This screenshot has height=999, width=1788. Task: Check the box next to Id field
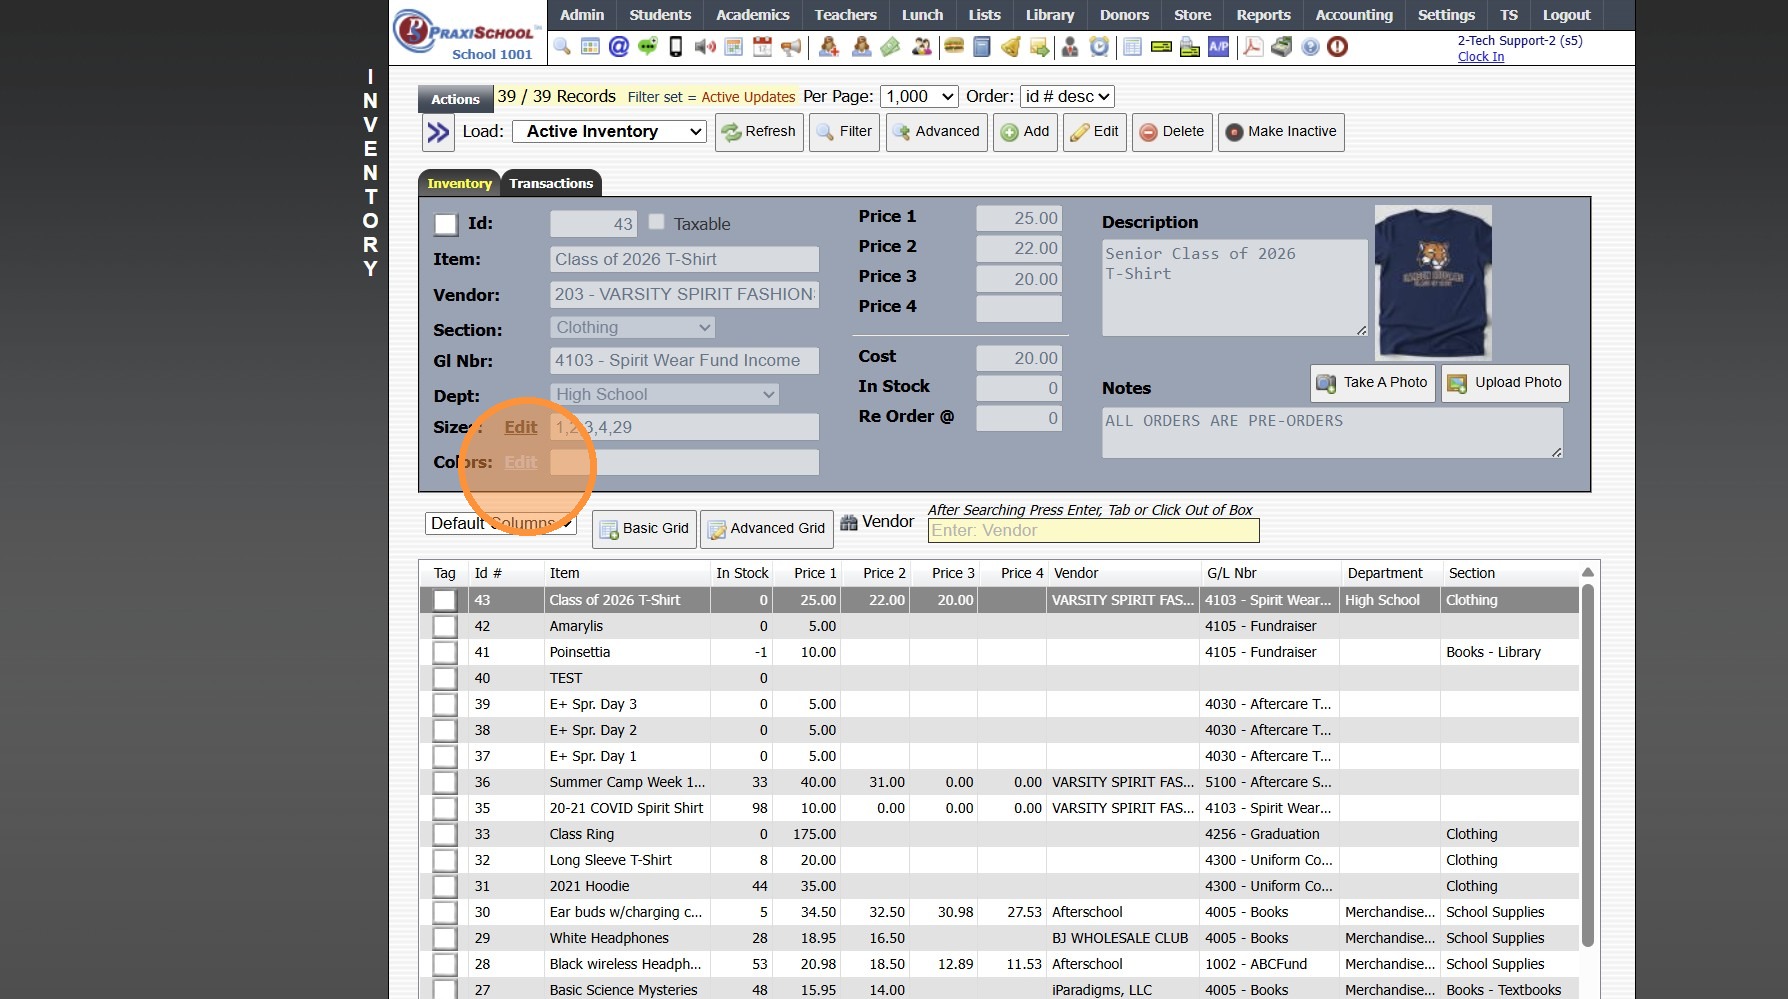pyautogui.click(x=446, y=225)
